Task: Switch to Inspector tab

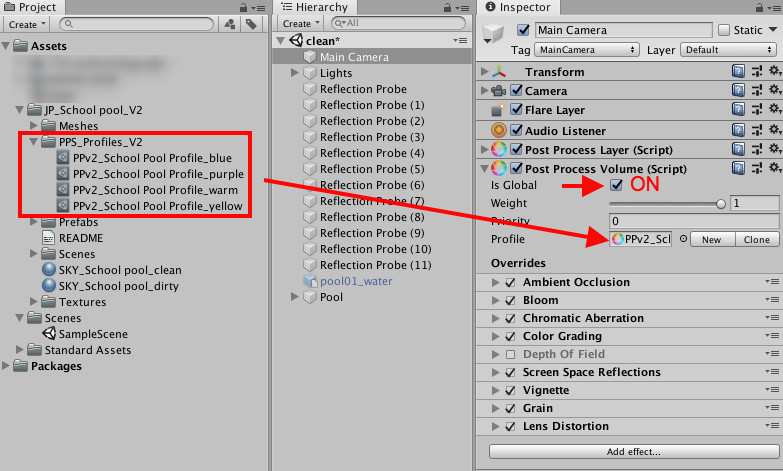Action: (518, 7)
